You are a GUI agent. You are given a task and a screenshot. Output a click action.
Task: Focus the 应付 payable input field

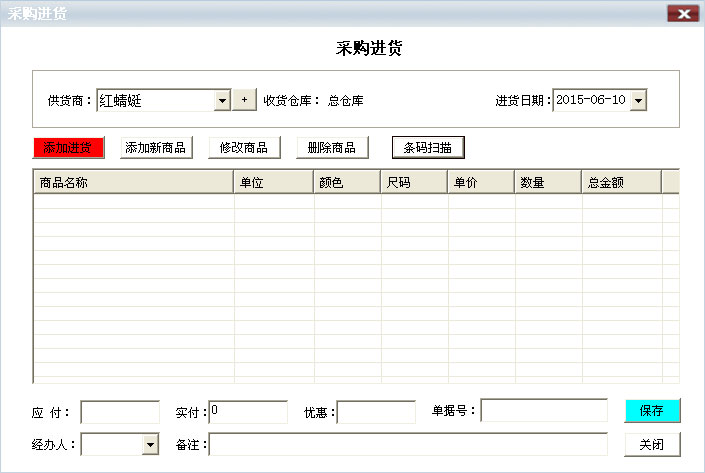coord(120,412)
